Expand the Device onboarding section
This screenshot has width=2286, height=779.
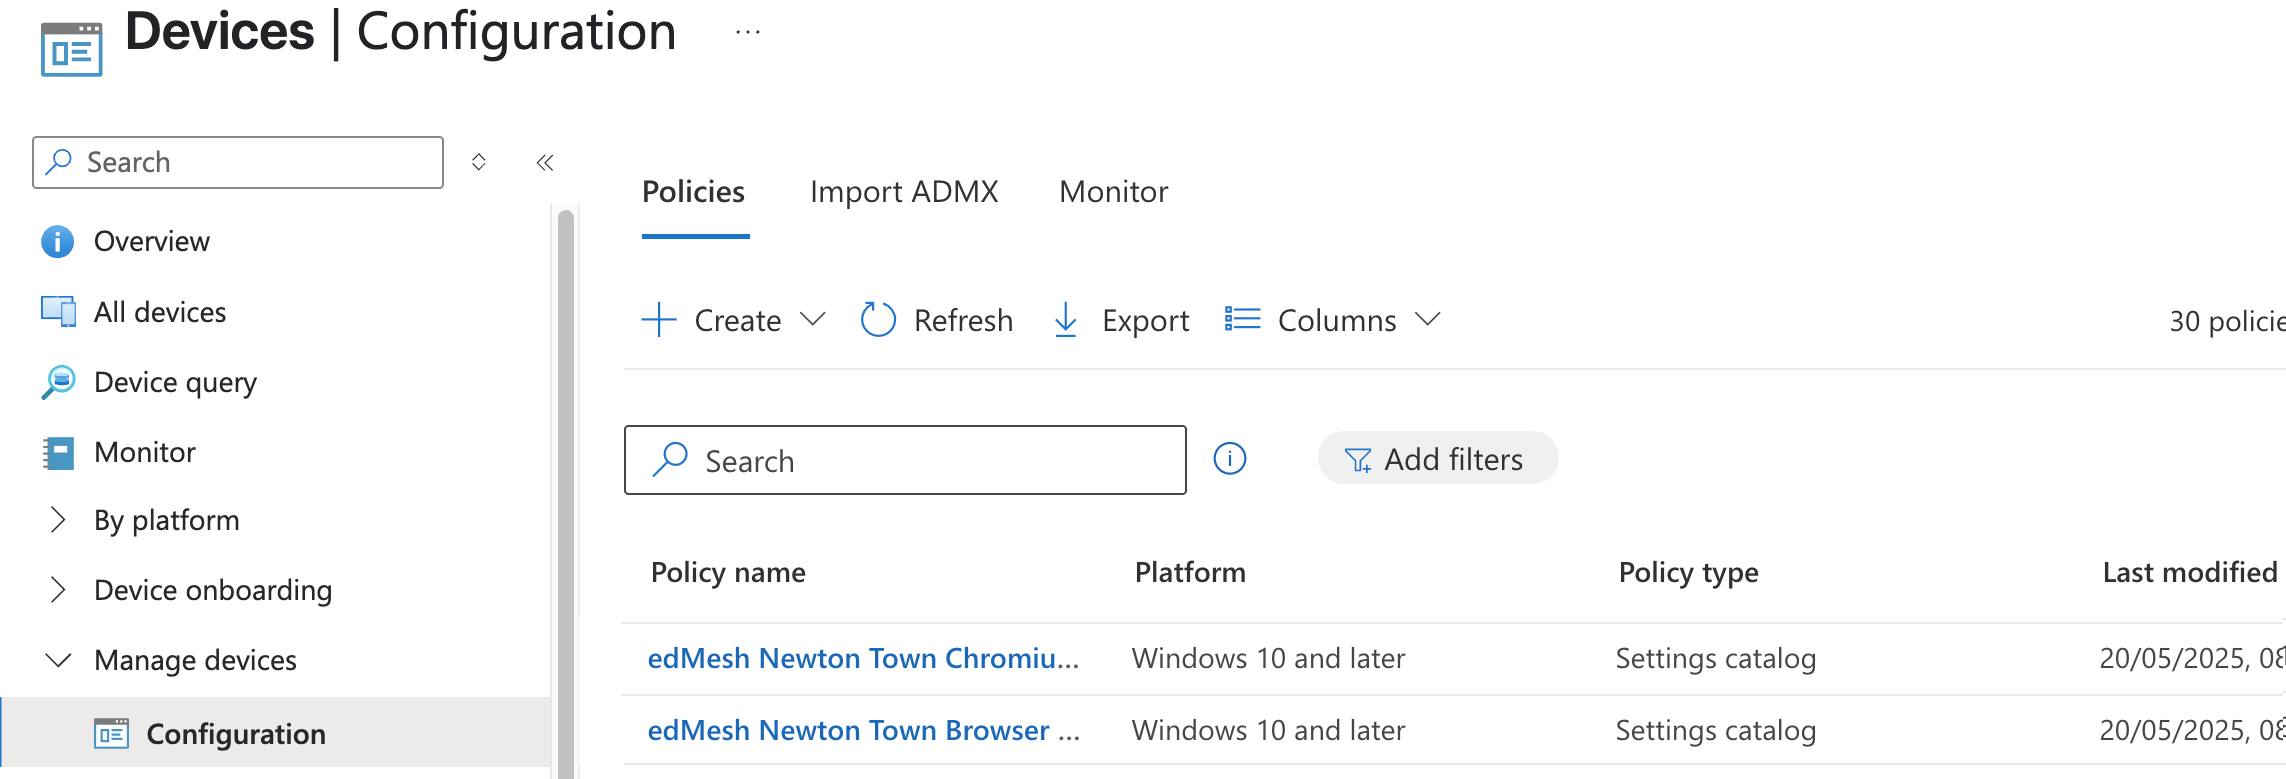[58, 590]
